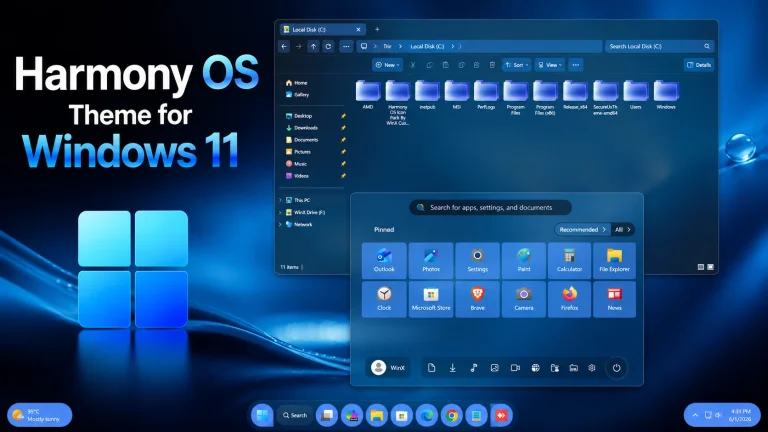Screen dimensions: 768x432
Task: Select the Windows folder
Action: 666,95
